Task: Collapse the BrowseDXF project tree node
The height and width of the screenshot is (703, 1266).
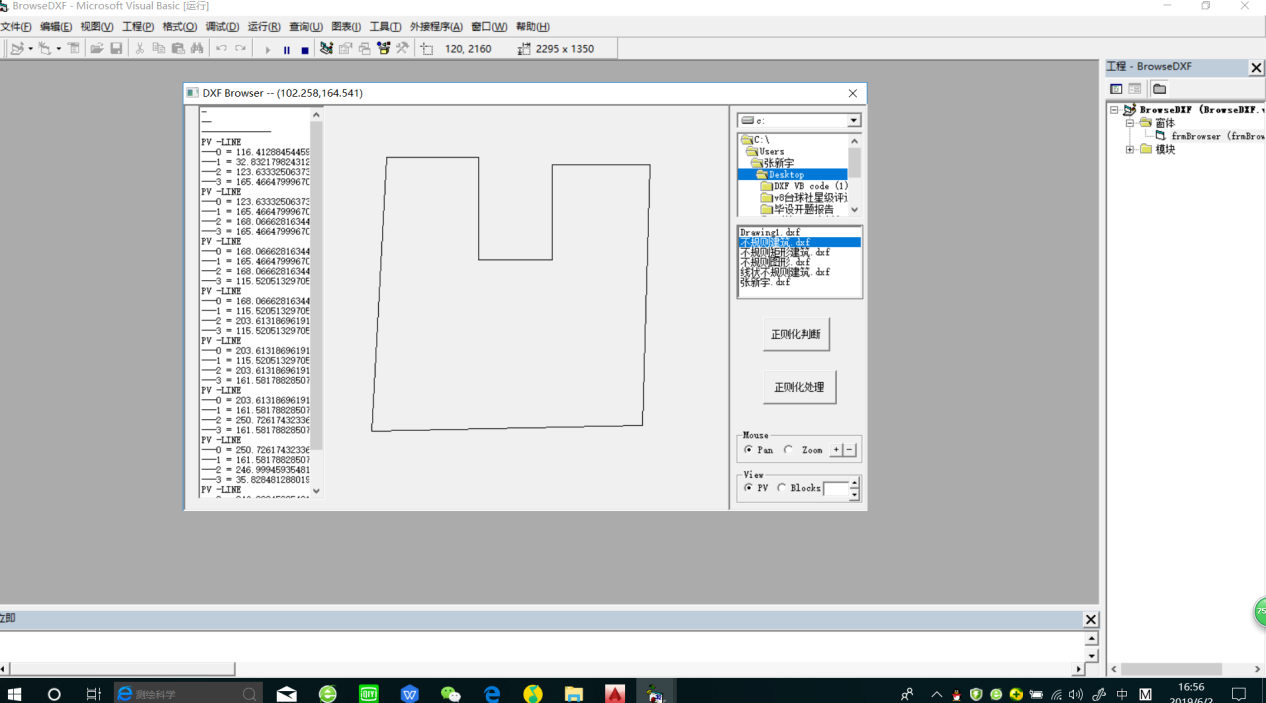Action: (1114, 110)
